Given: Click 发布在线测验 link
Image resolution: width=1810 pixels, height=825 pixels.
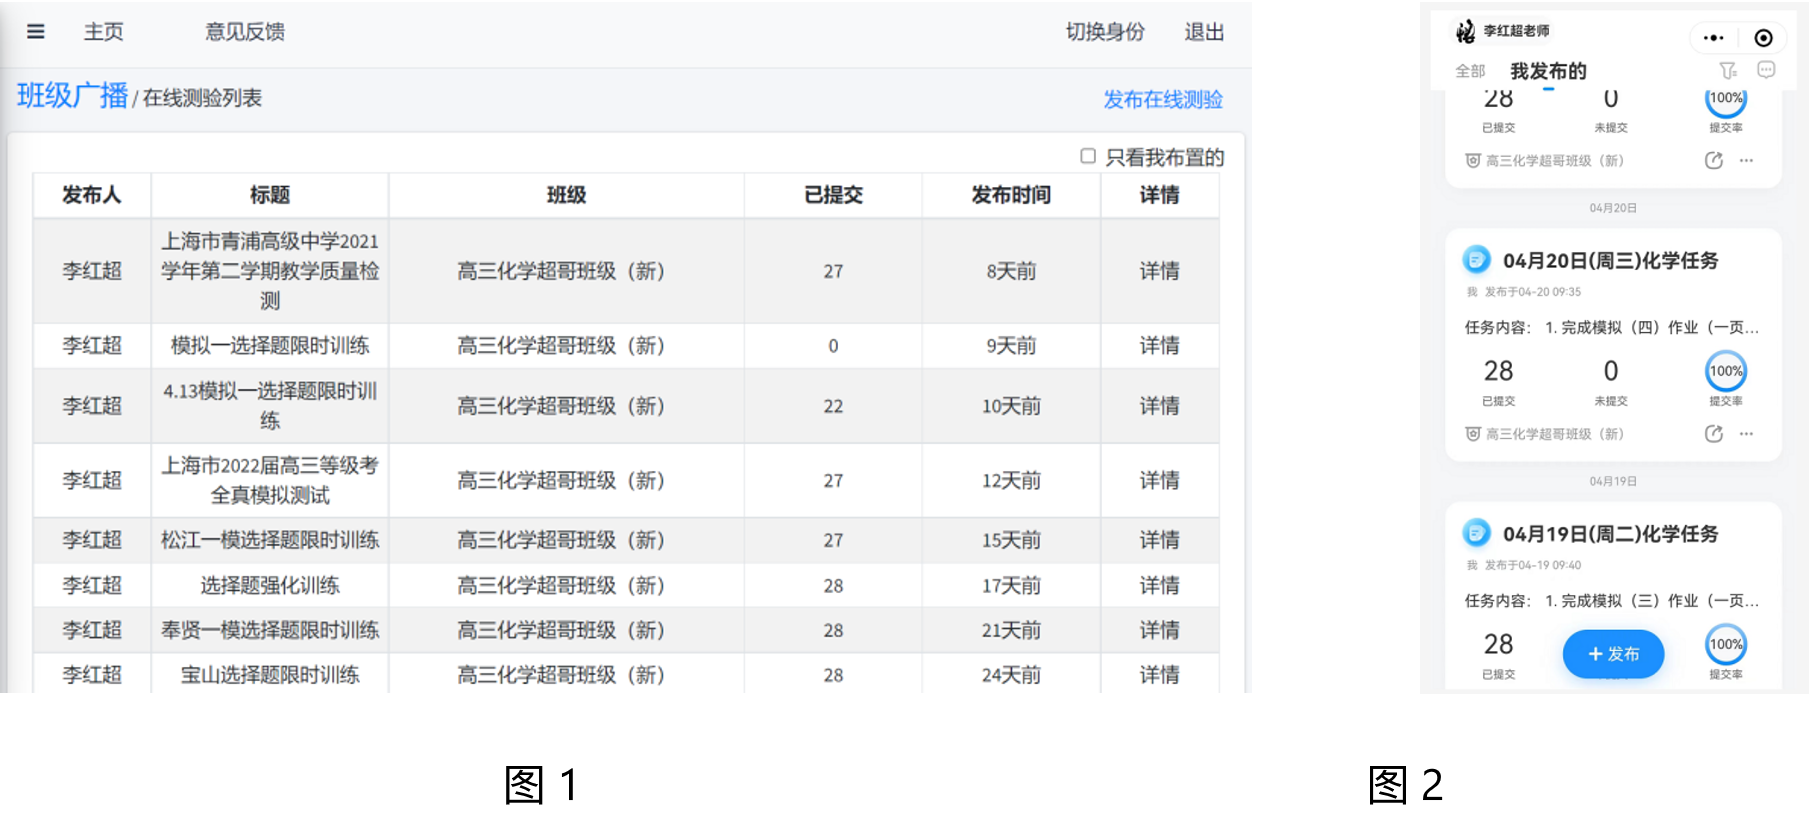Looking at the screenshot, I should pyautogui.click(x=1163, y=99).
